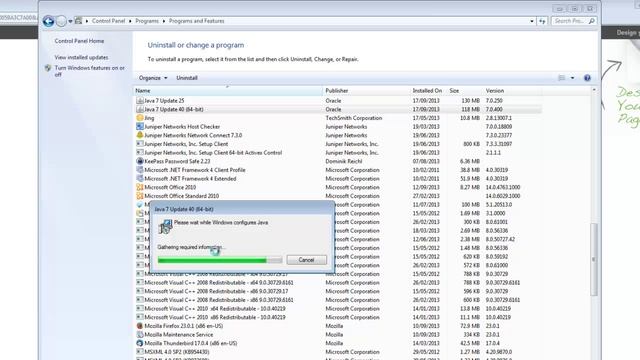Click Juniper Networks Host Checker icon

[140, 127]
